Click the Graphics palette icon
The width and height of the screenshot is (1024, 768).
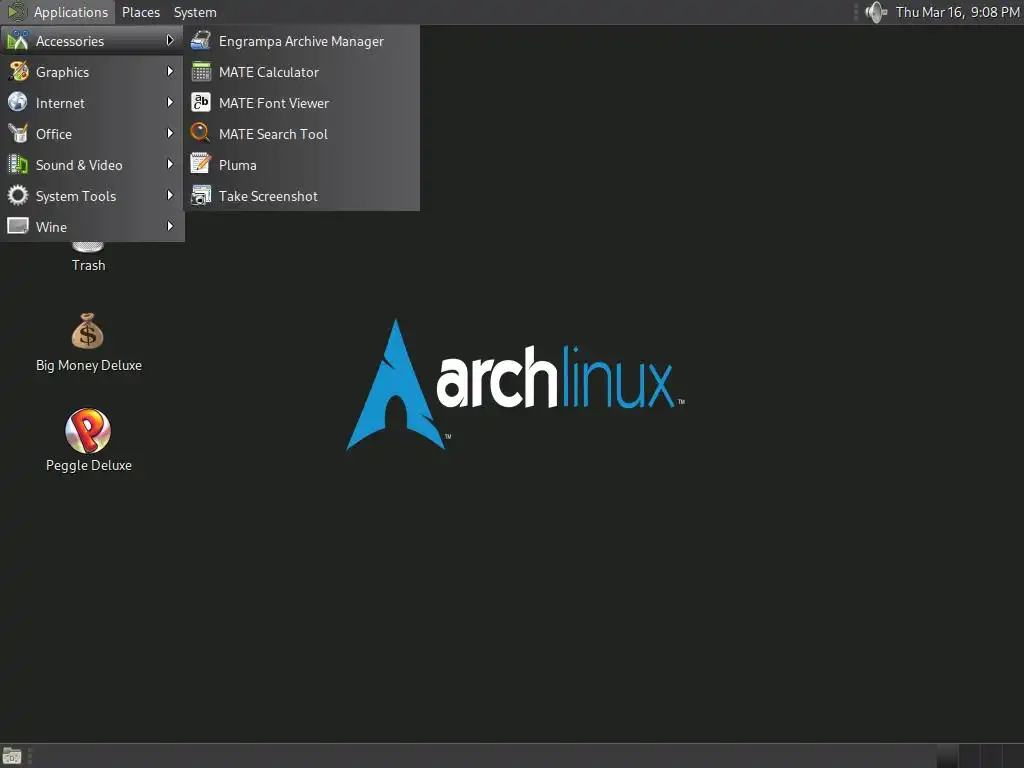click(x=18, y=71)
